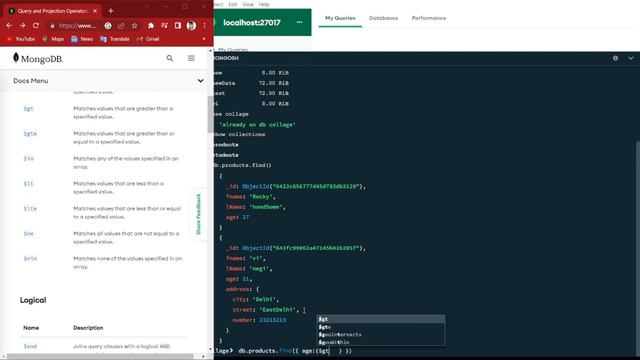
Task: Open the media control icon in Chrome toolbar
Action: [164, 25]
